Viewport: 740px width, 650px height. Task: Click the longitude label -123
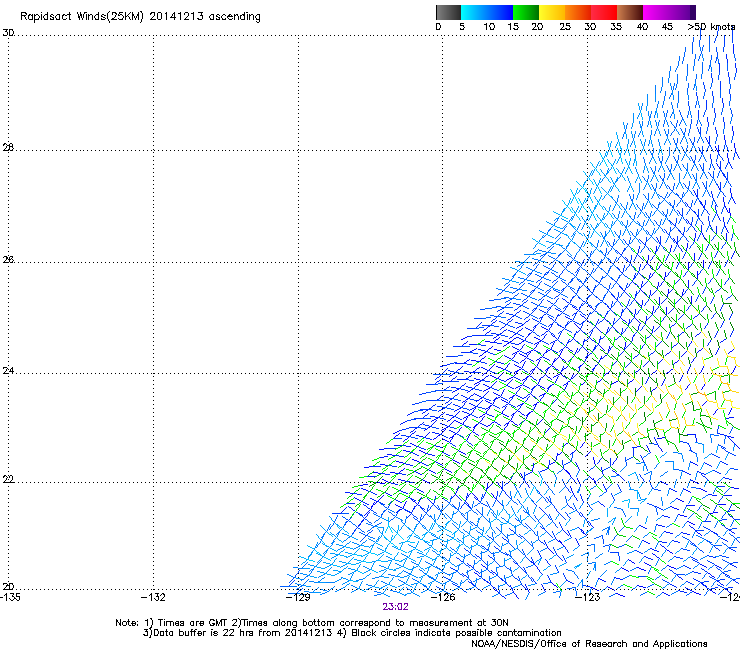(588, 597)
